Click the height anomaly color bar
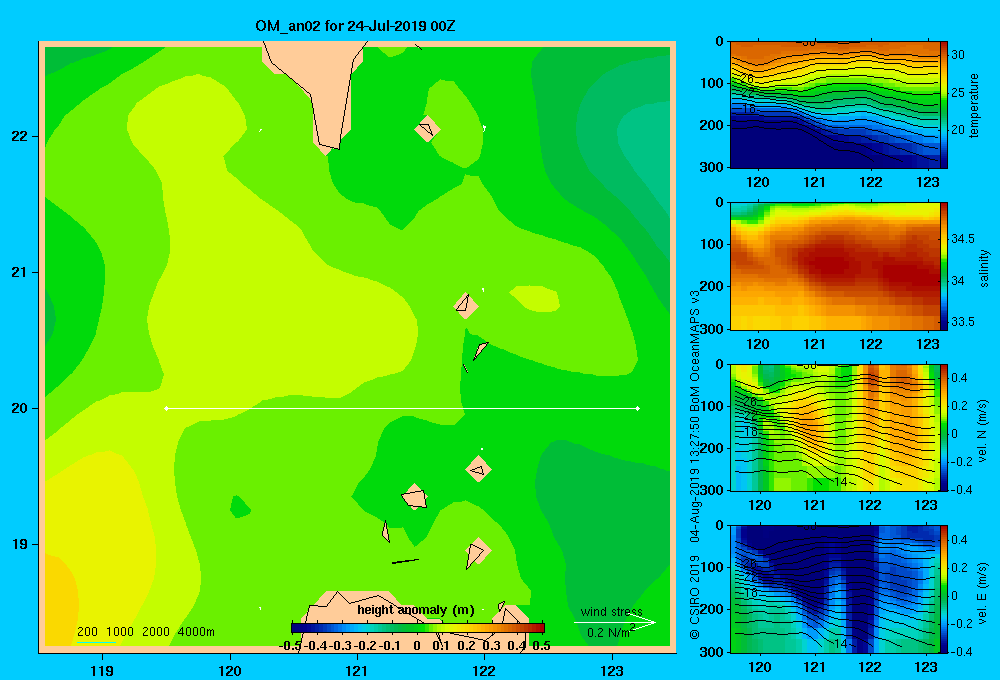The height and width of the screenshot is (680, 1000). tap(418, 628)
